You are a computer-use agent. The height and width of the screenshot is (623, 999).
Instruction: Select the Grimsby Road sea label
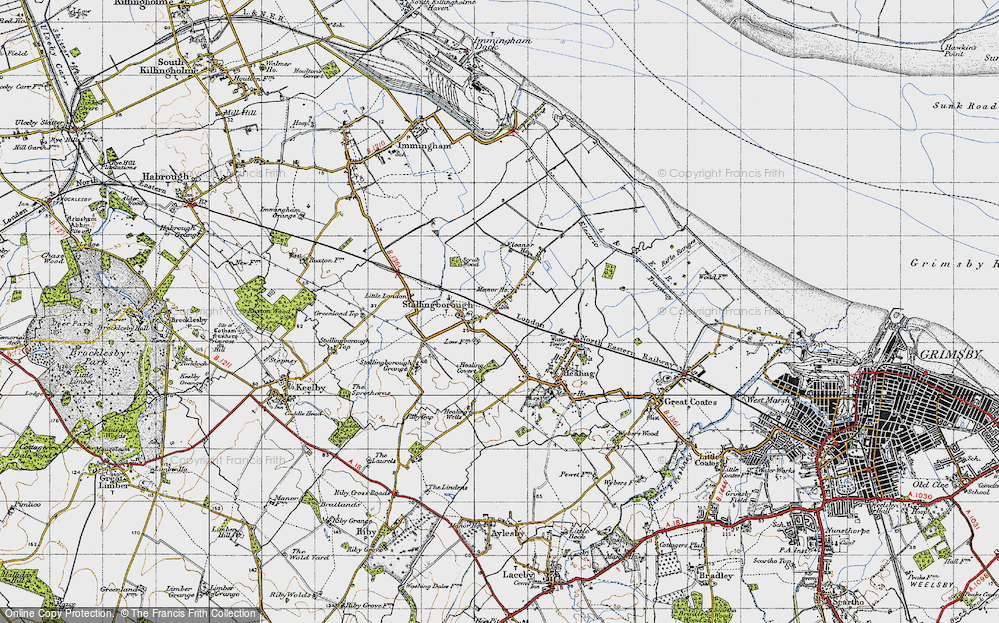point(954,263)
